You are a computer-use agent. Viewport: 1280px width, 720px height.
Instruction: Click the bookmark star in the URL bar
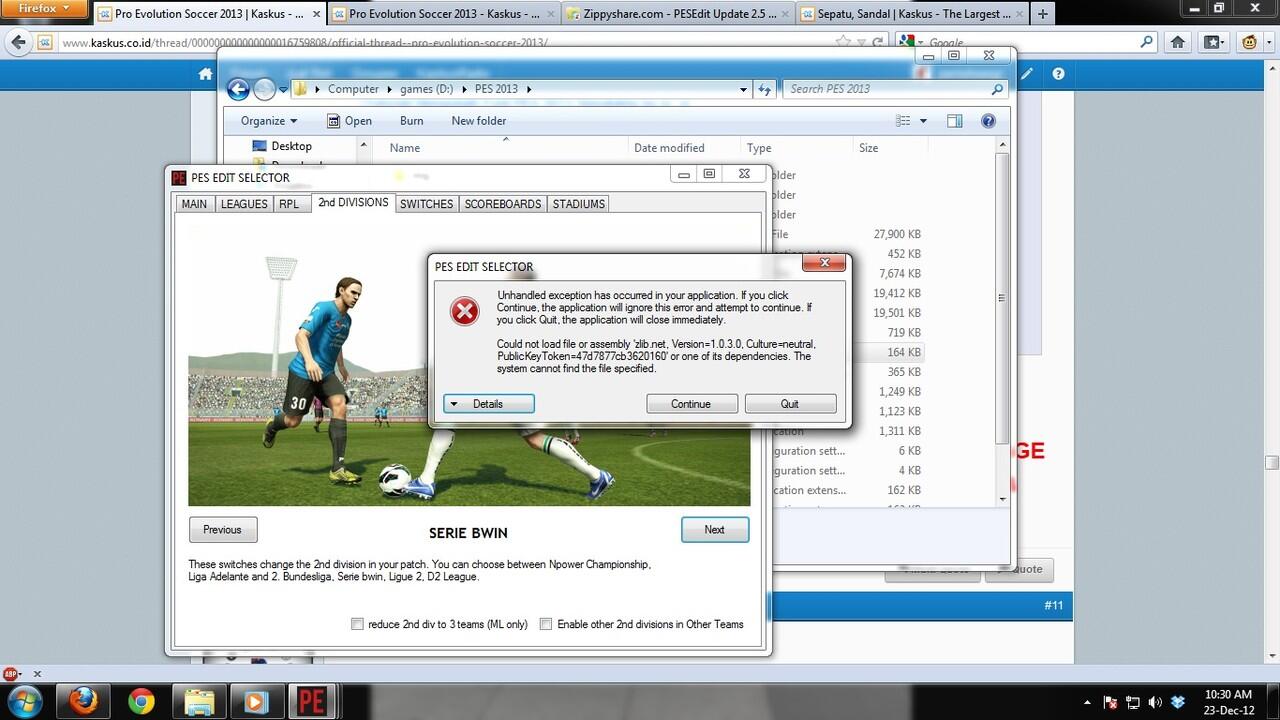pyautogui.click(x=843, y=43)
